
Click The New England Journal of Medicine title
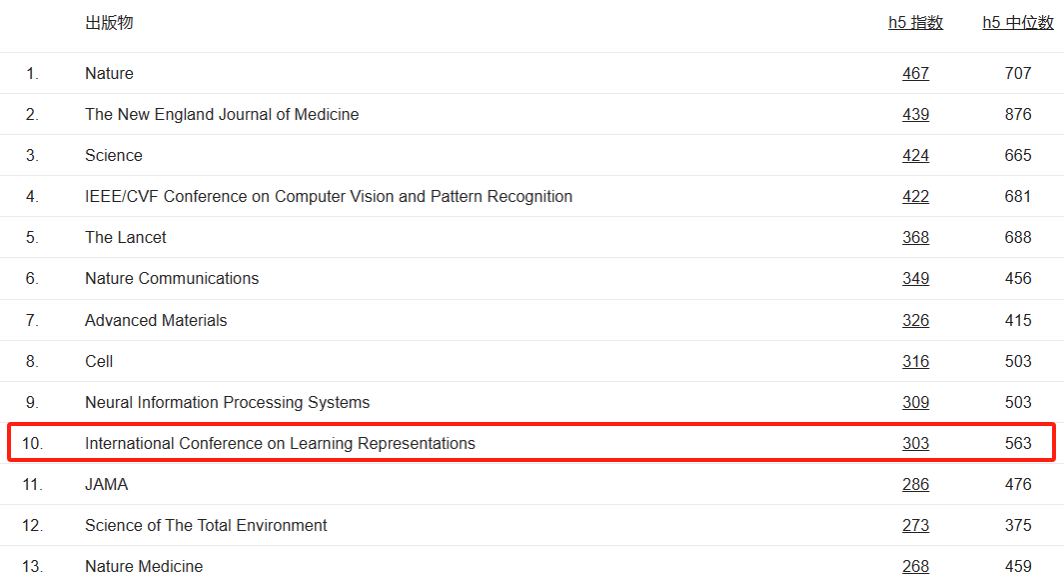coord(222,114)
